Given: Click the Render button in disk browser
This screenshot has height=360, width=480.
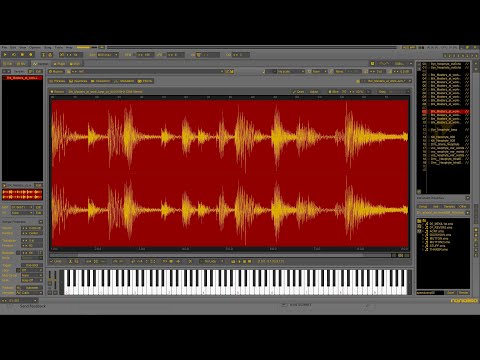Looking at the screenshot, I should 463,293.
